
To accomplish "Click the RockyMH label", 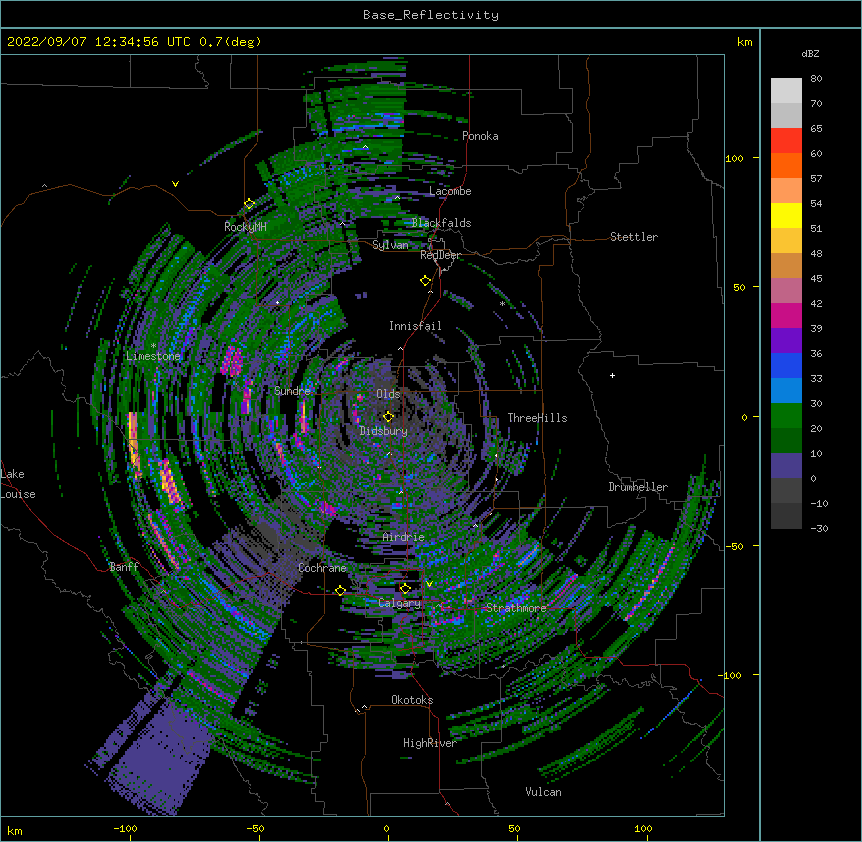I will 245,227.
